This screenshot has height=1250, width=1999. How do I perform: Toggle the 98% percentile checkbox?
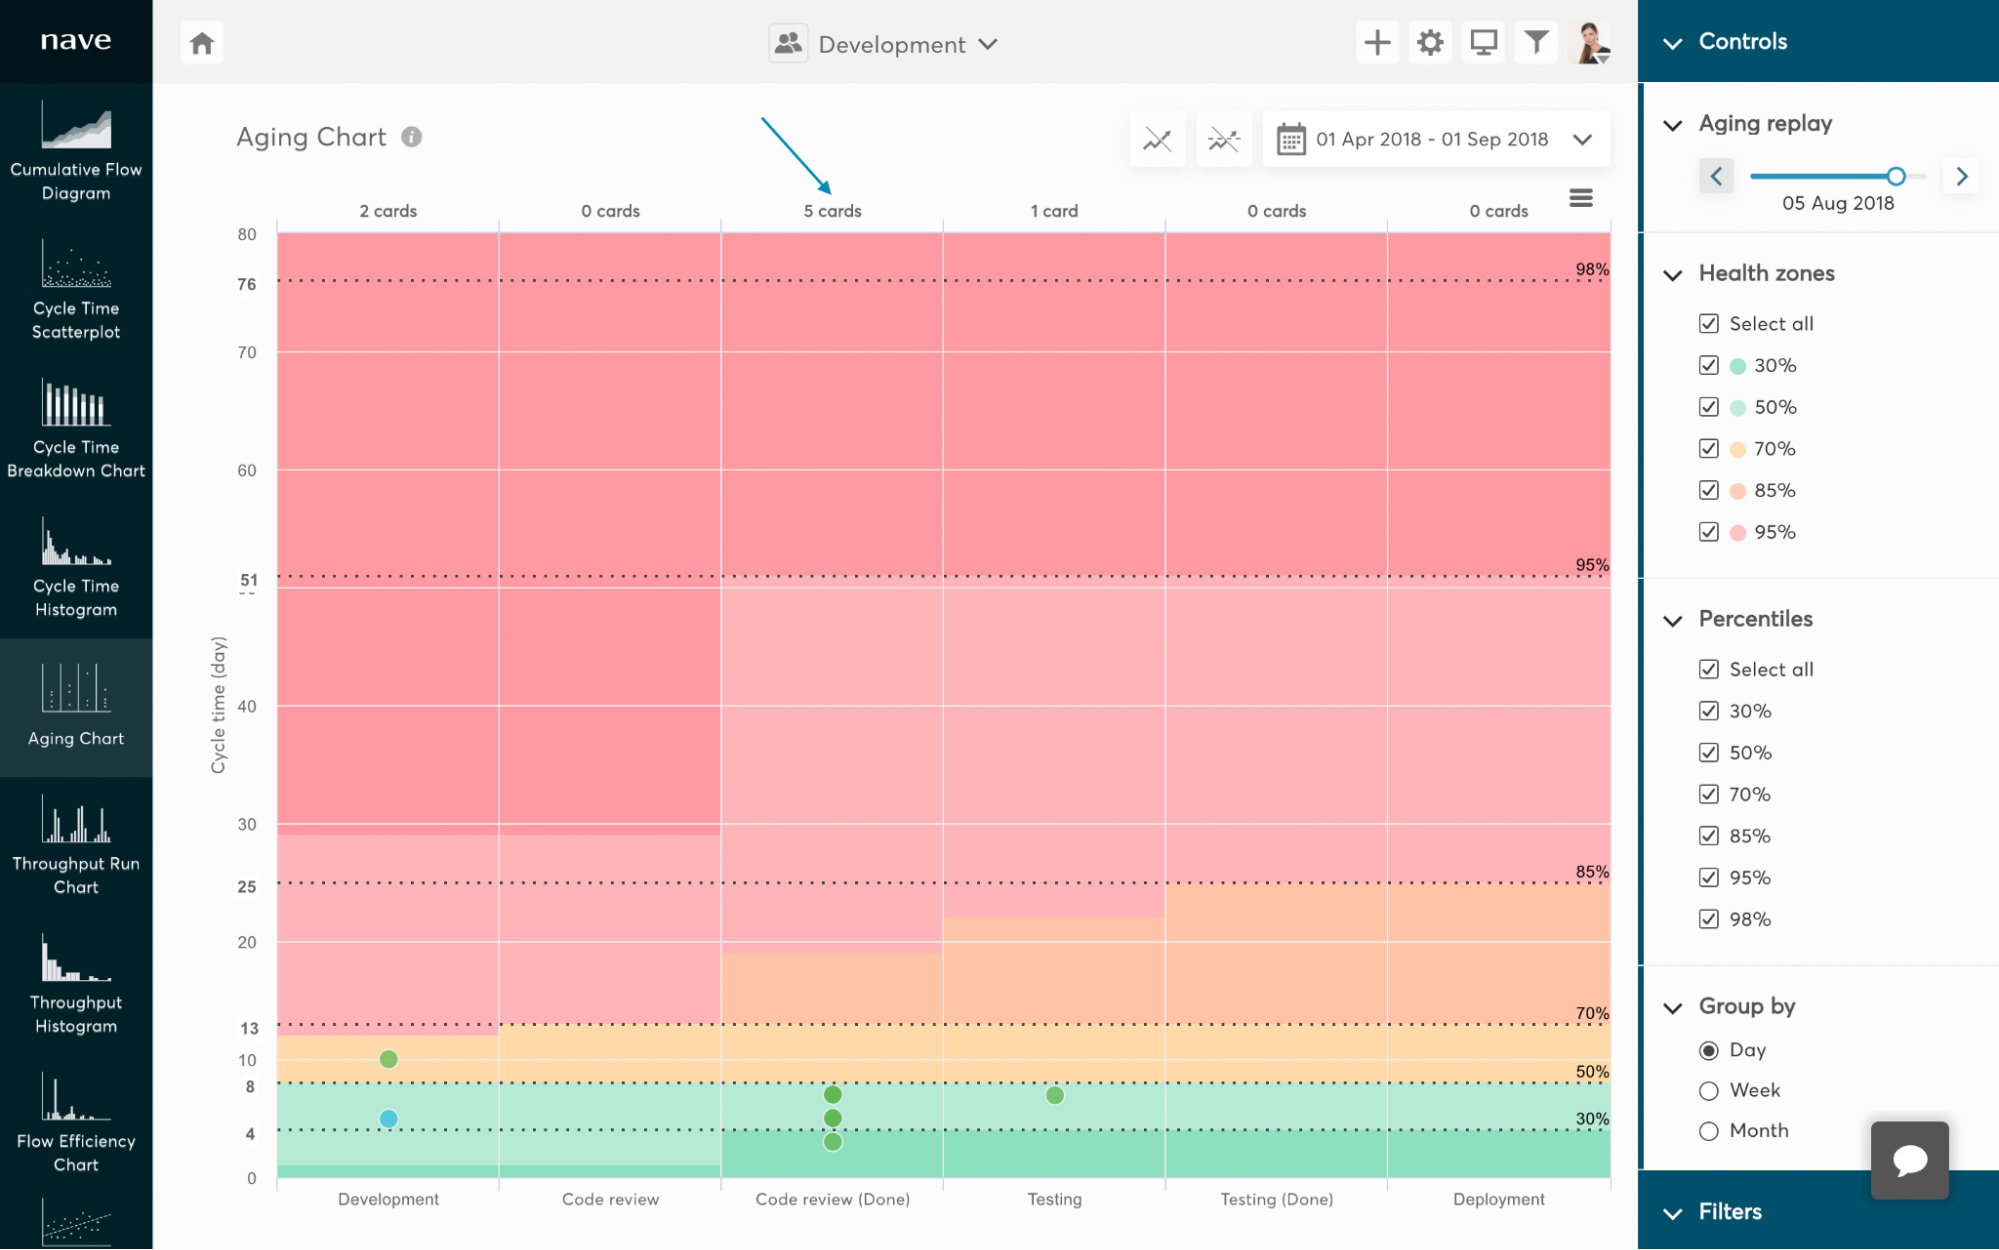1709,919
